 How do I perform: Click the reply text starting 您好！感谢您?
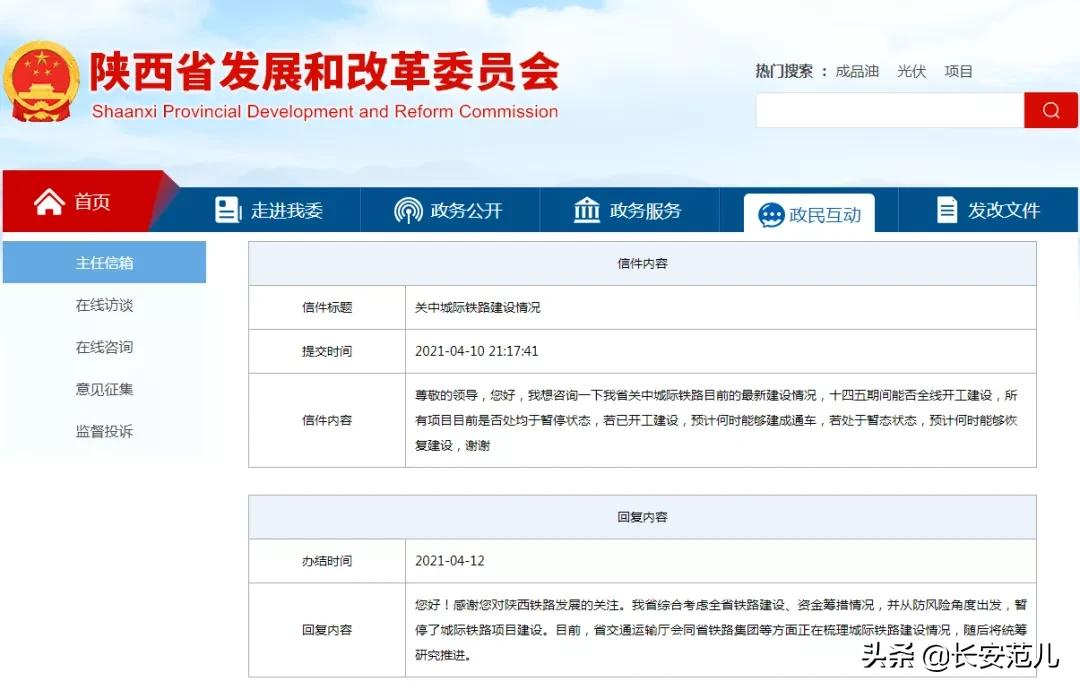pos(720,629)
